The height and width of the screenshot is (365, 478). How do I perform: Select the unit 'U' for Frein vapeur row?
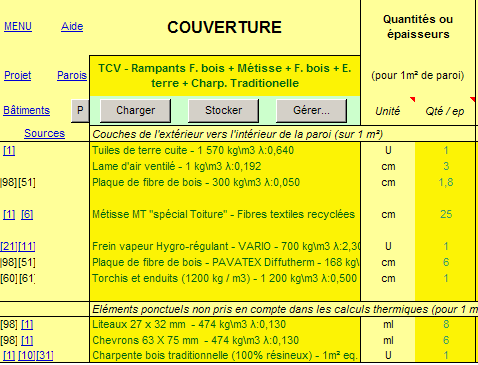388,246
